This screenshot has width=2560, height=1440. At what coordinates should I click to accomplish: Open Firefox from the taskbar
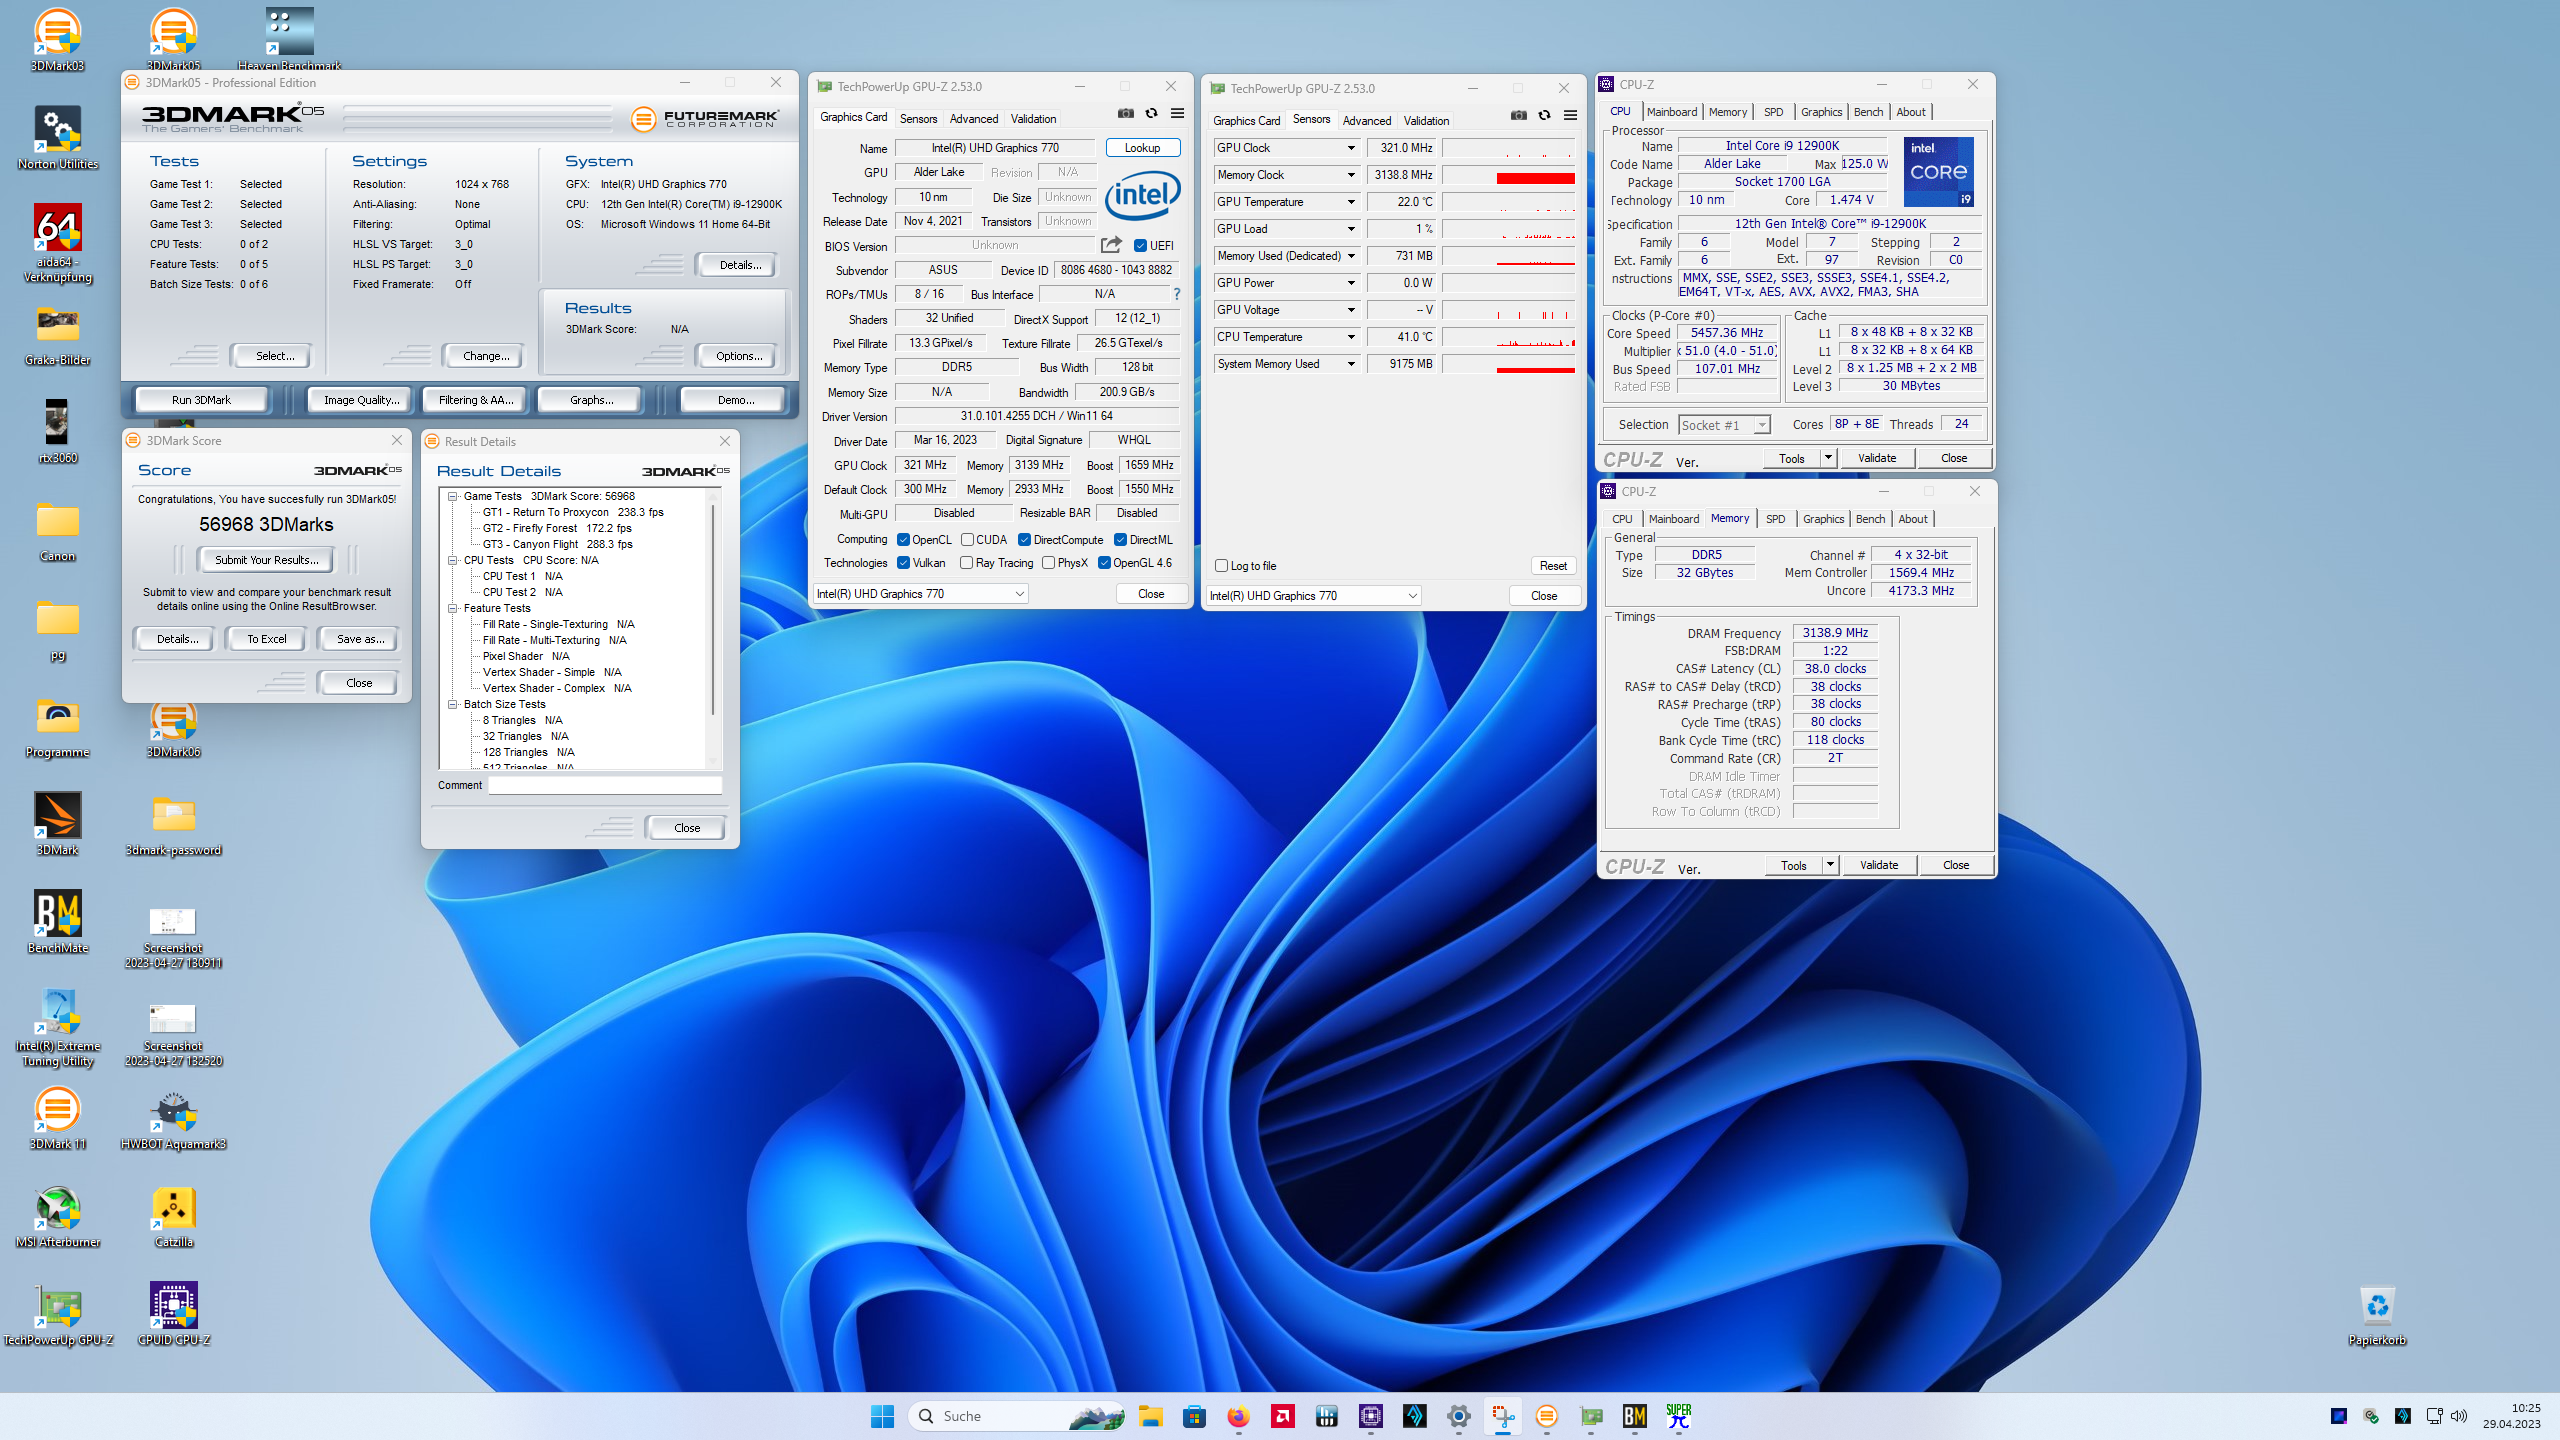point(1238,1416)
